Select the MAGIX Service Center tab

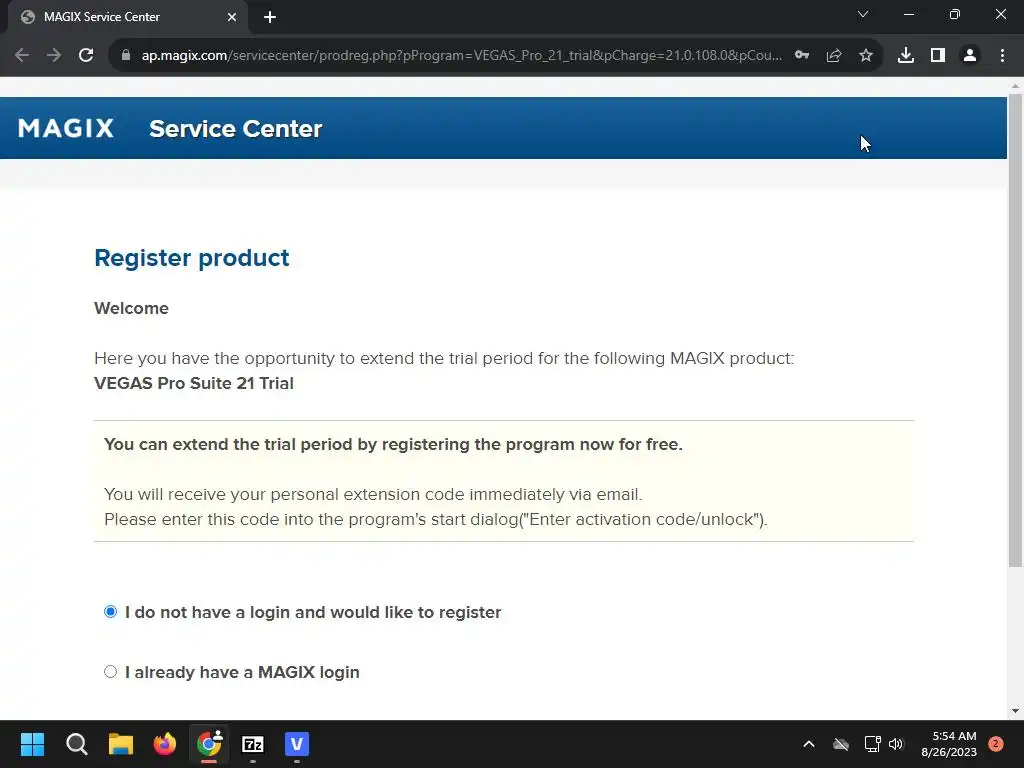point(127,18)
